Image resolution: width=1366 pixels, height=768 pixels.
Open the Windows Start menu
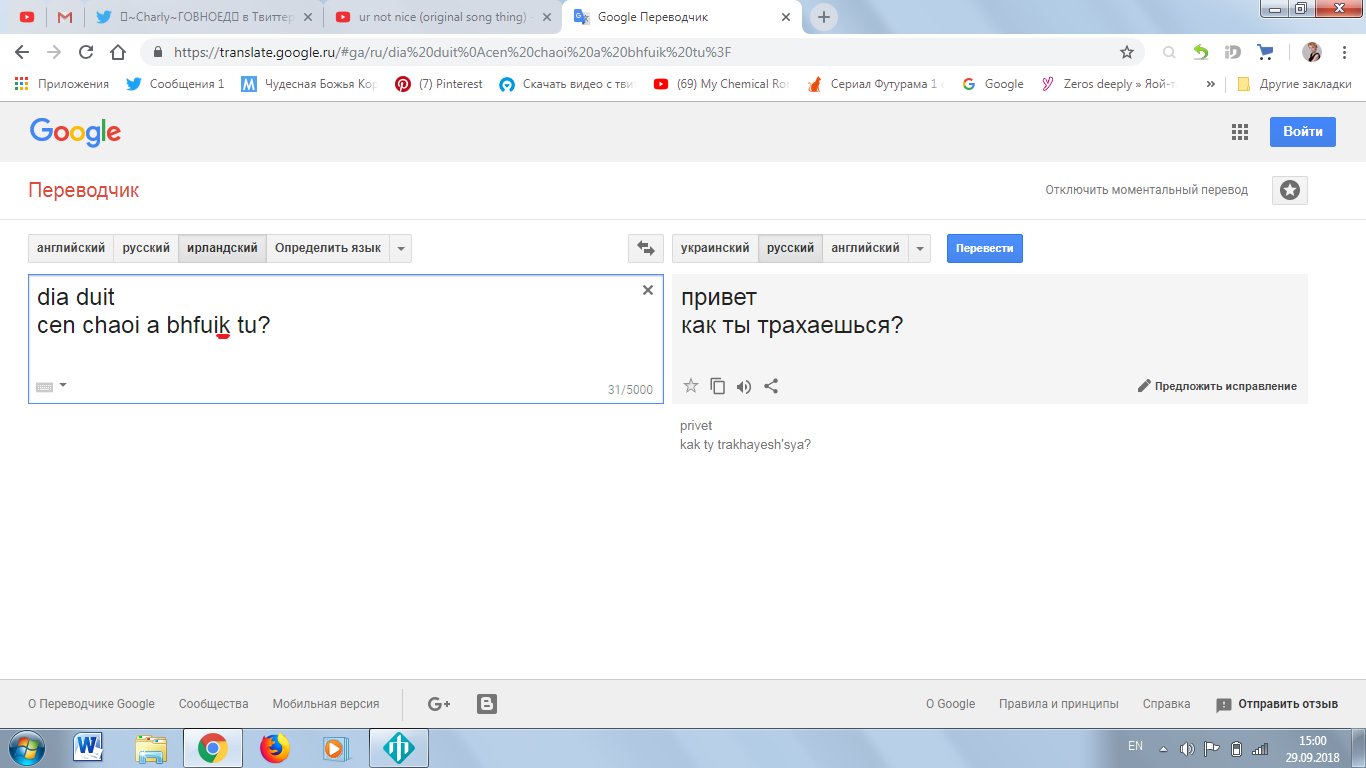coord(27,748)
